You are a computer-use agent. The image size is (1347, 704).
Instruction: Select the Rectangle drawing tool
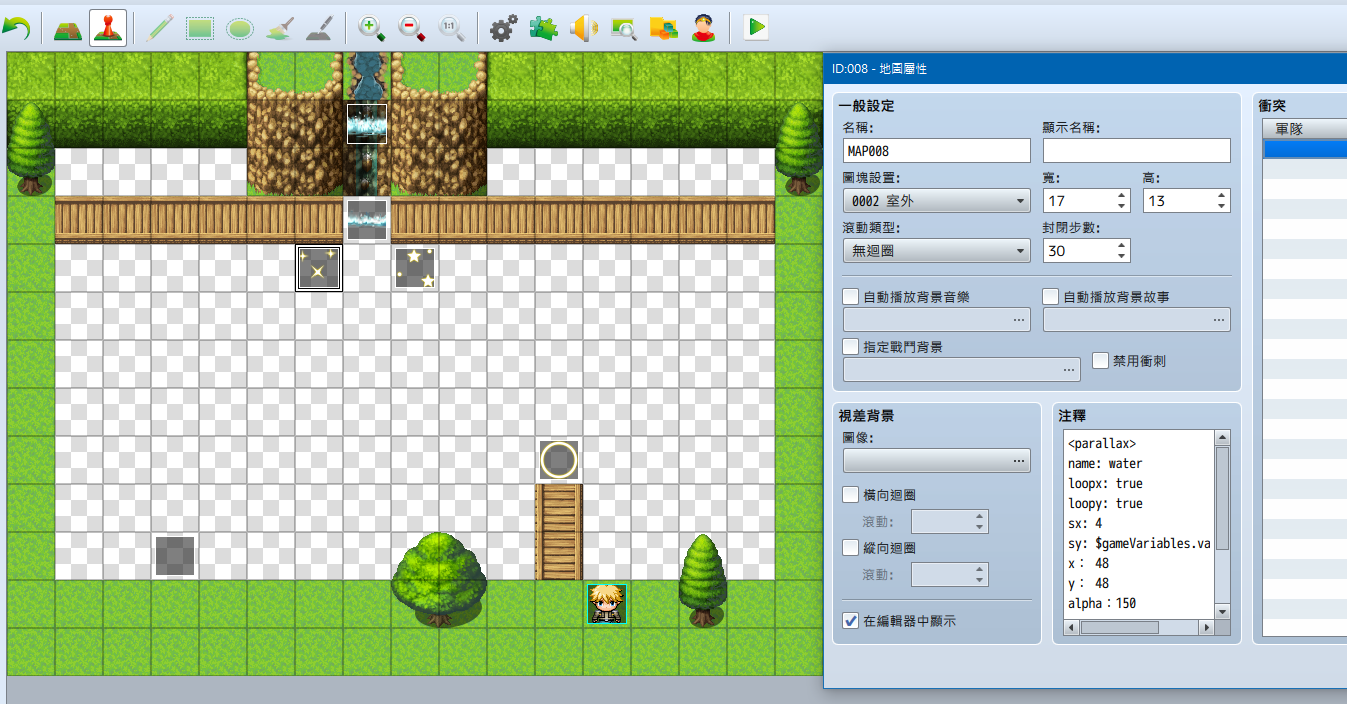pyautogui.click(x=200, y=28)
